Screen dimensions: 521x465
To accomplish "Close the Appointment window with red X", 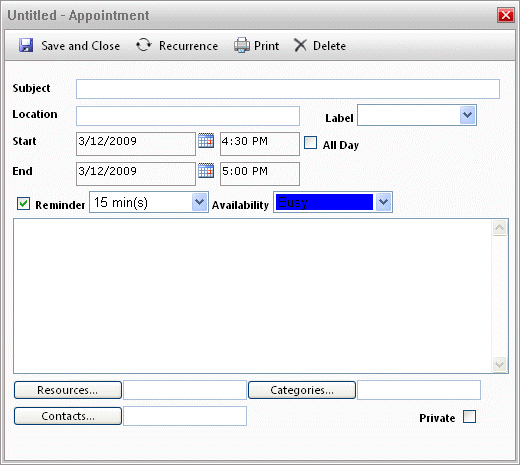I will [506, 15].
